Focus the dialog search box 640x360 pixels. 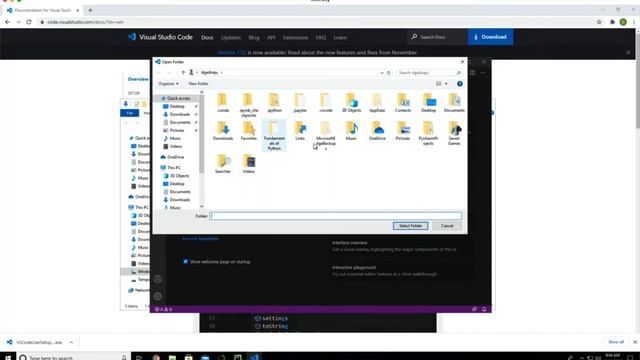(429, 73)
